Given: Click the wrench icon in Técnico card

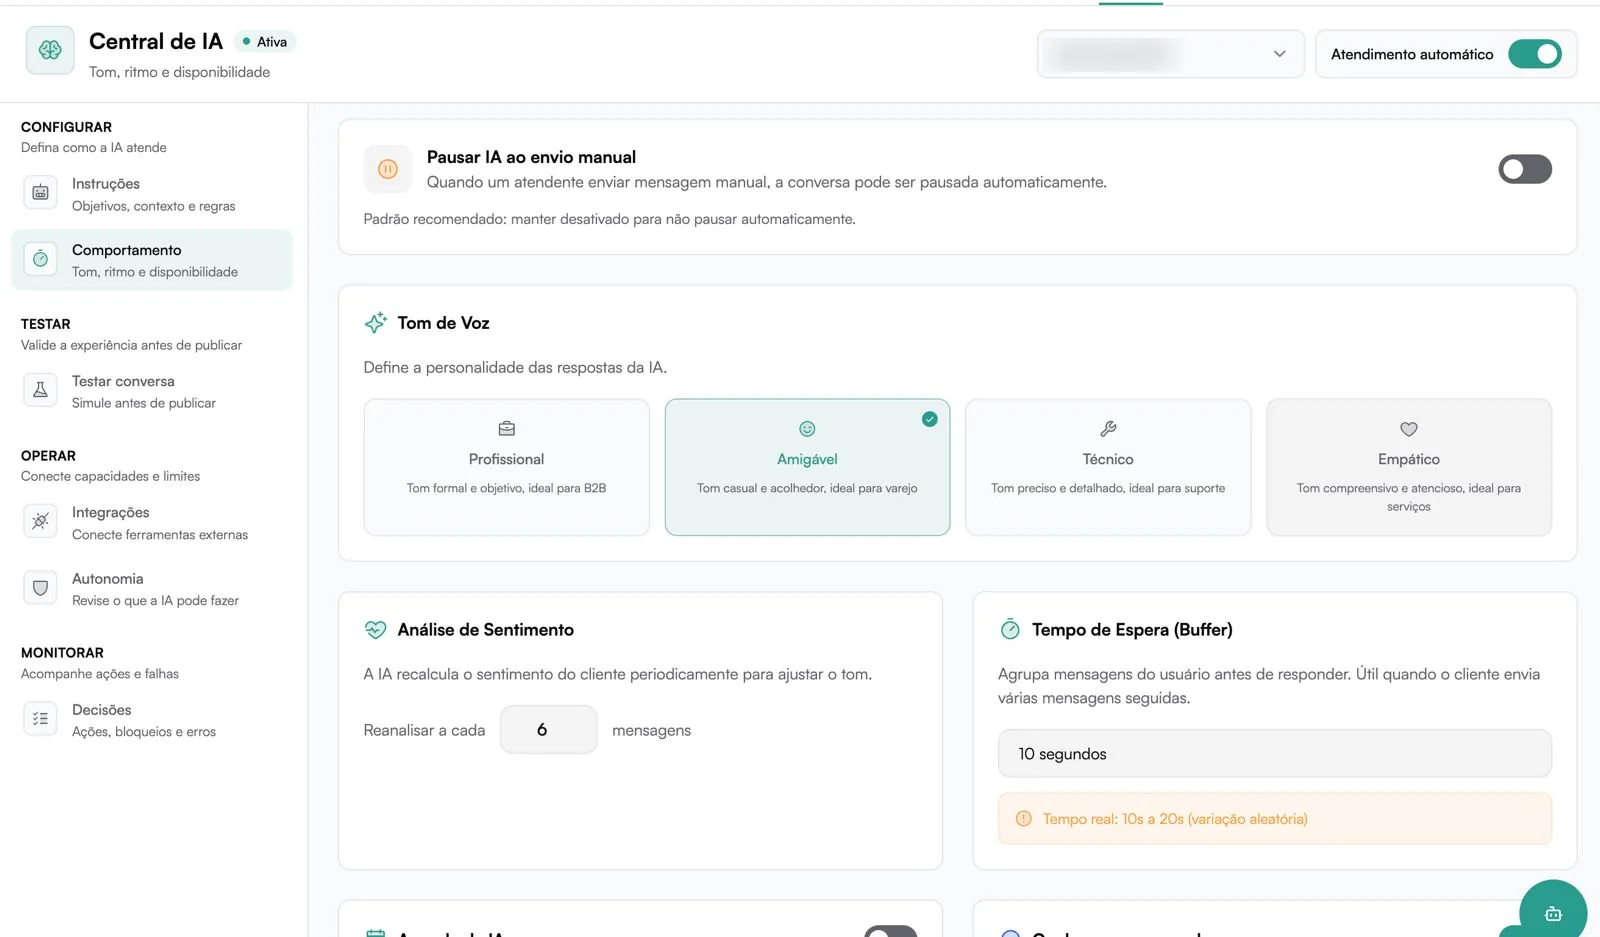Looking at the screenshot, I should 1108,429.
